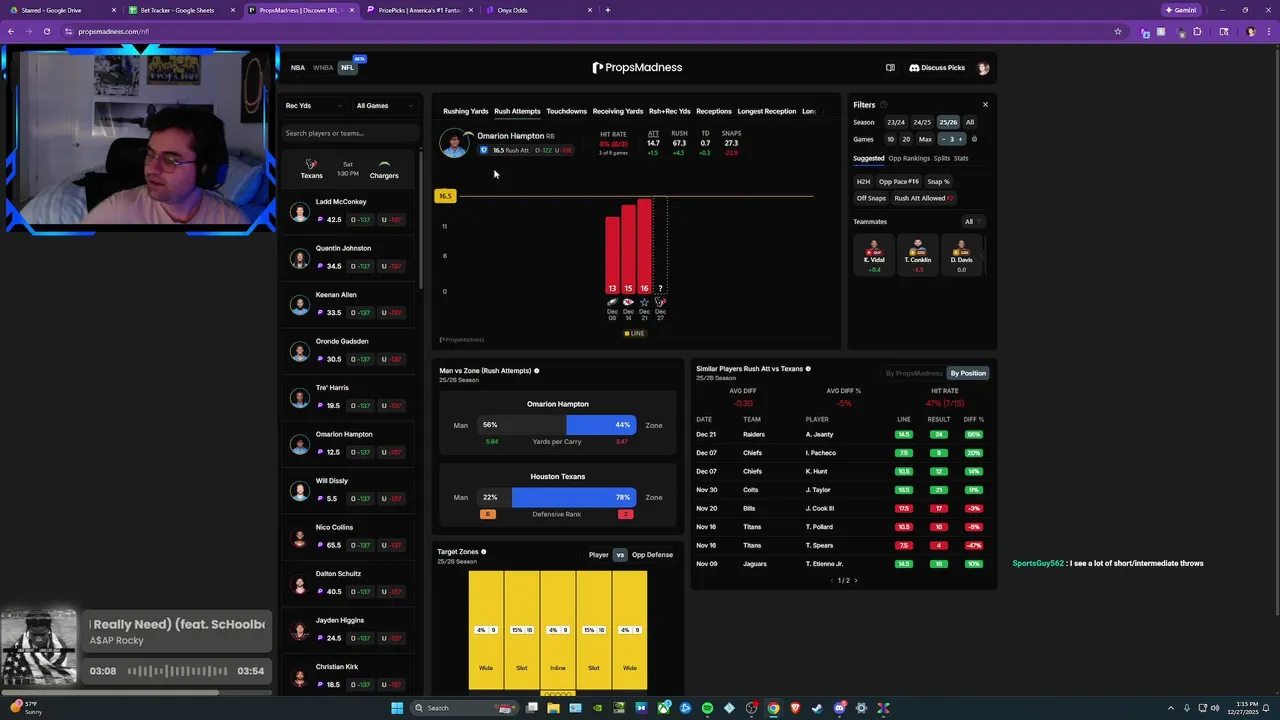Open the Opp Rankings tab

[x=909, y=158]
